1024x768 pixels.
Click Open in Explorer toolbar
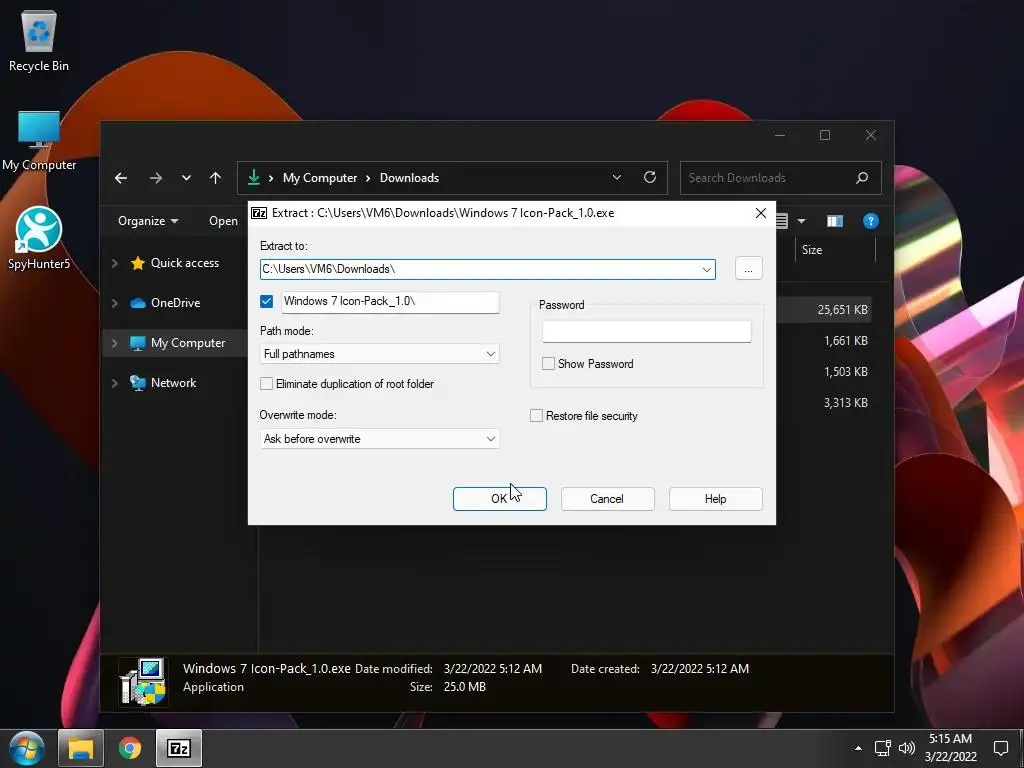[223, 221]
